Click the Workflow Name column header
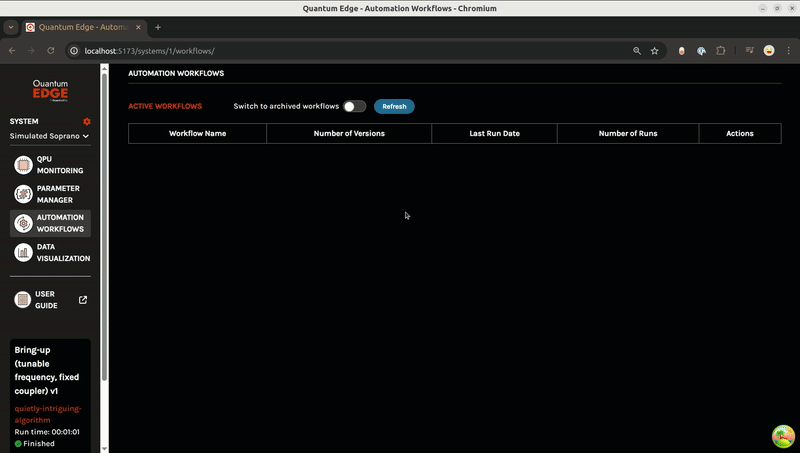Viewport: 800px width, 453px height. pos(197,133)
